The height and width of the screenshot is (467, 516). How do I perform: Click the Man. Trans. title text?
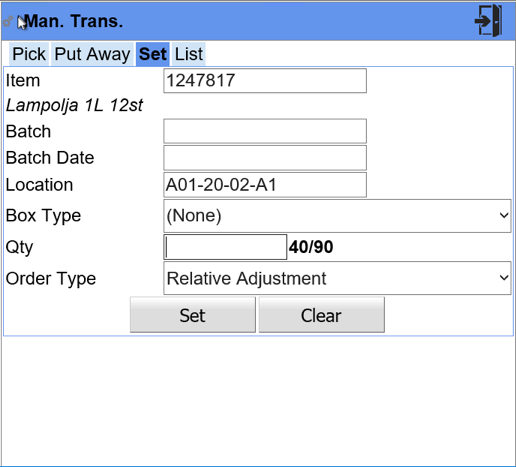[x=74, y=21]
